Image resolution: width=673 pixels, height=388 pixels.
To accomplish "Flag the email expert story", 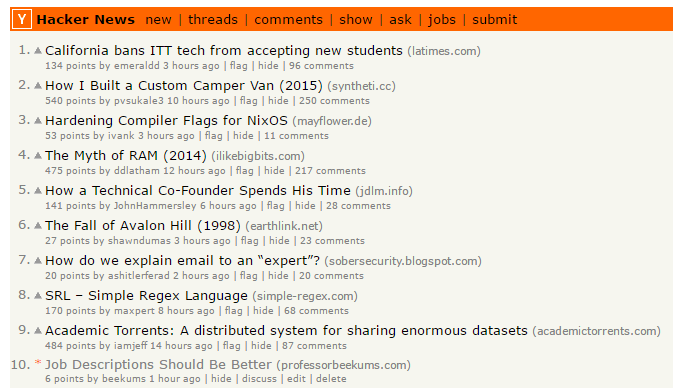I will 249,276.
